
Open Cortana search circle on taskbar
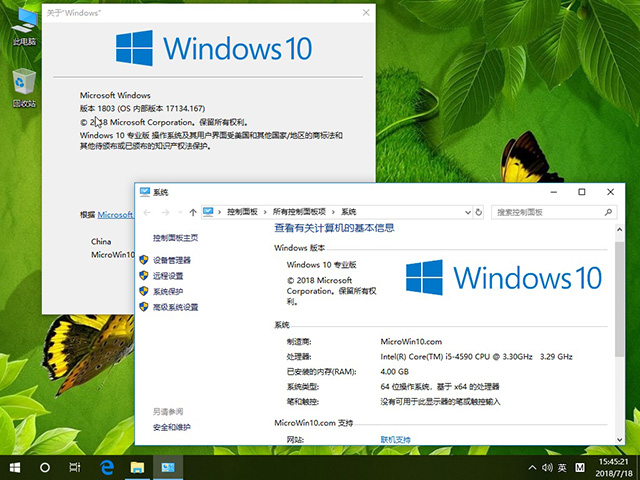45,467
